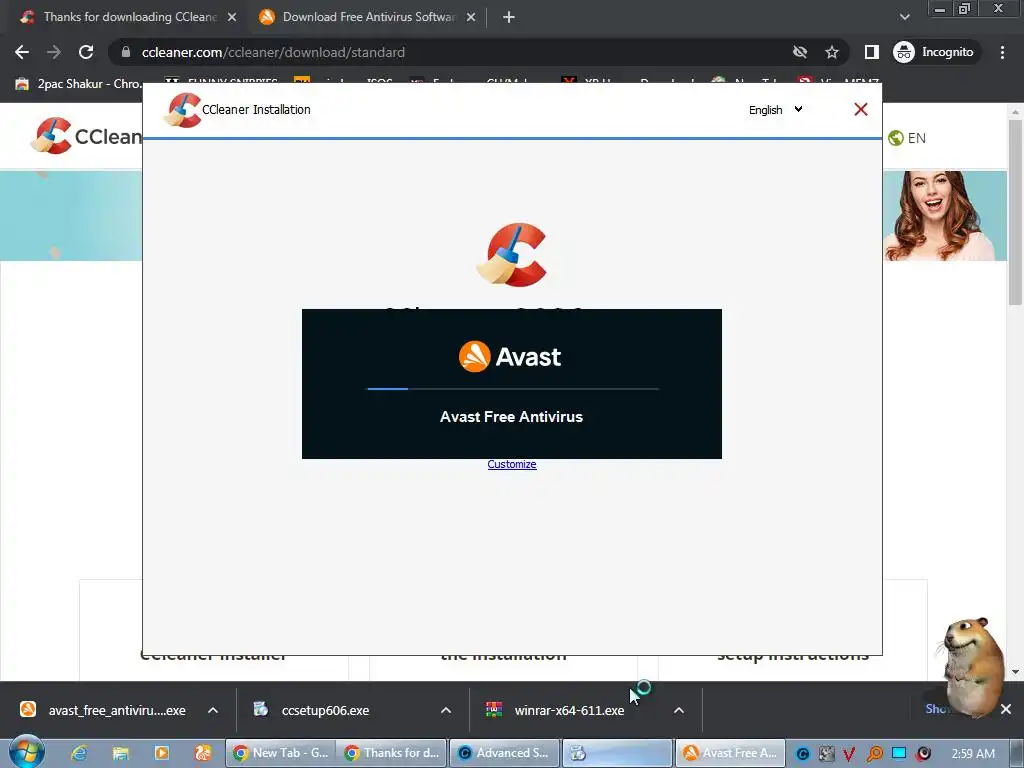This screenshot has height=768, width=1024.
Task: Click the EN language selector on the webpage
Action: click(x=907, y=138)
